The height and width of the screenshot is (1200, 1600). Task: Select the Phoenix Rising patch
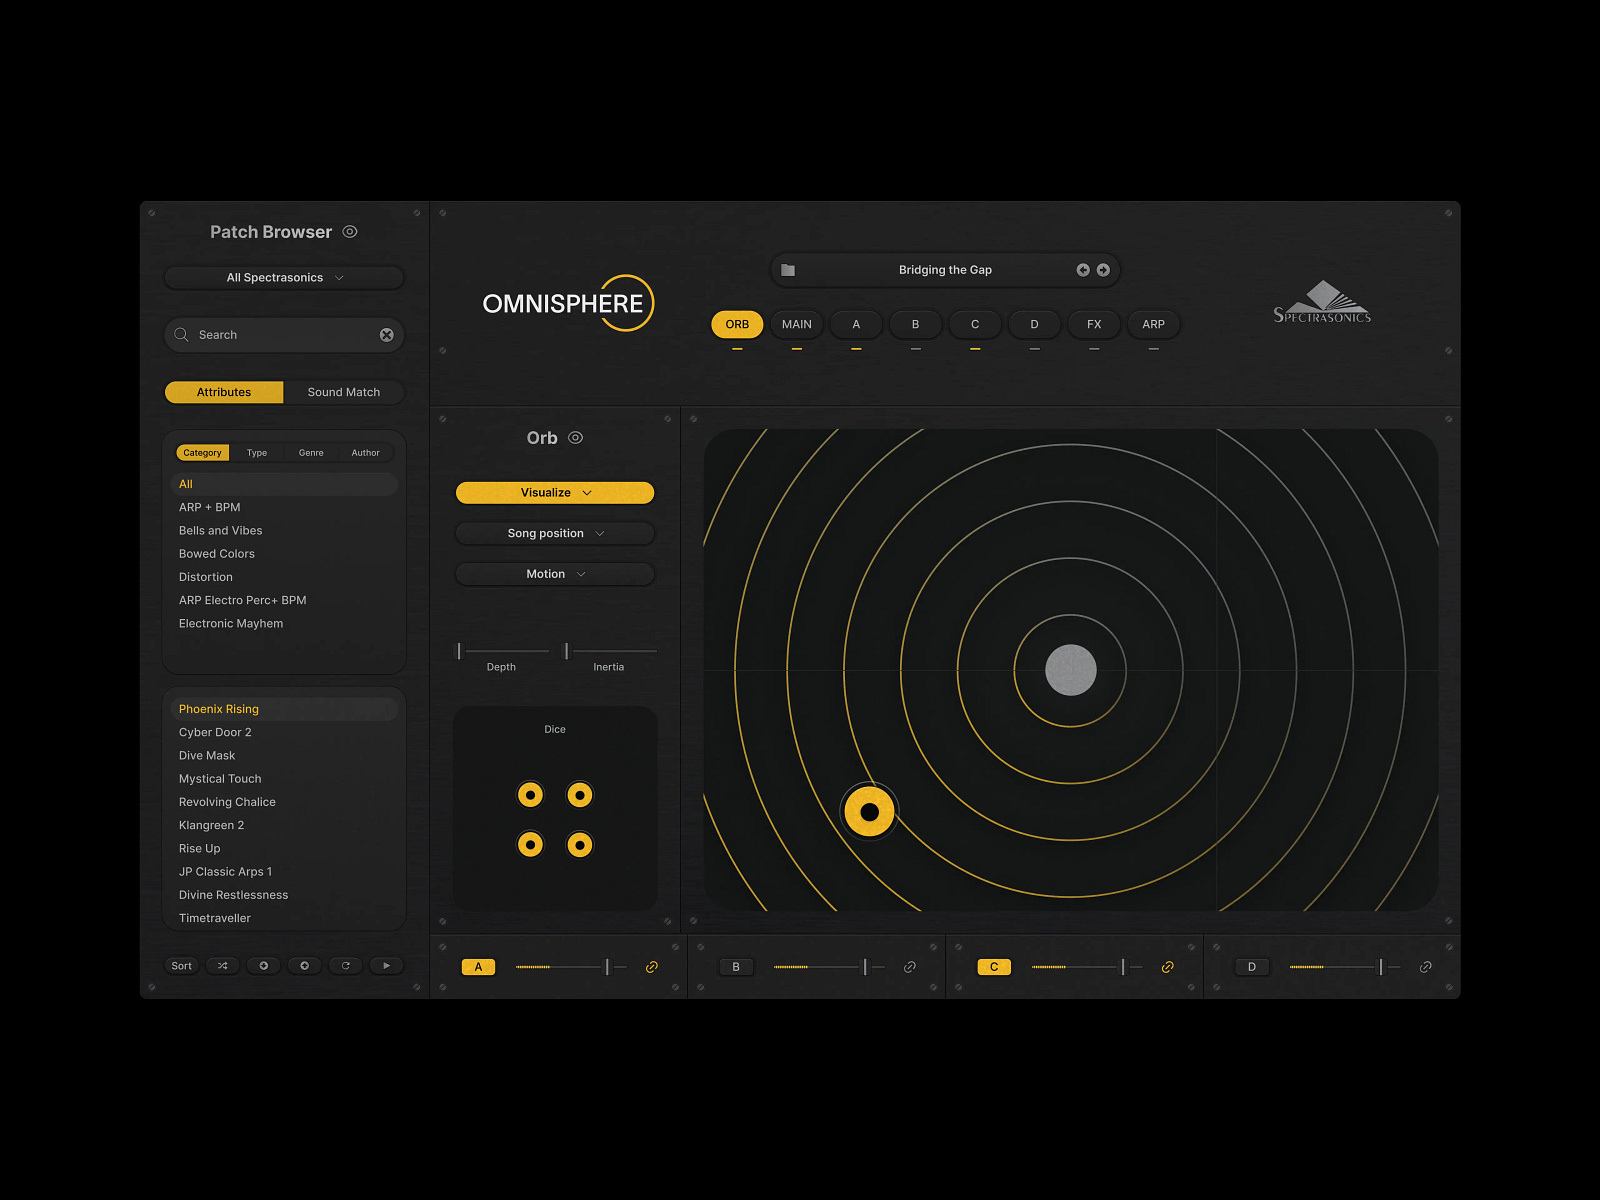[x=219, y=708]
